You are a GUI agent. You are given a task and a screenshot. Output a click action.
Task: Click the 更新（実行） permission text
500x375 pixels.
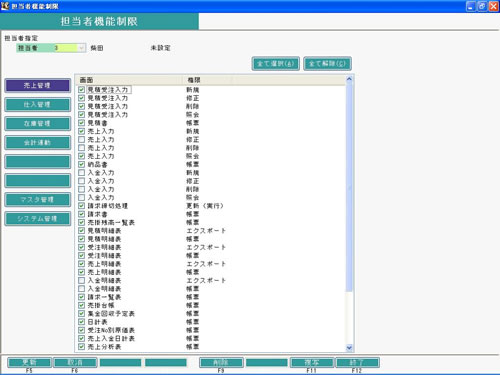pos(205,206)
